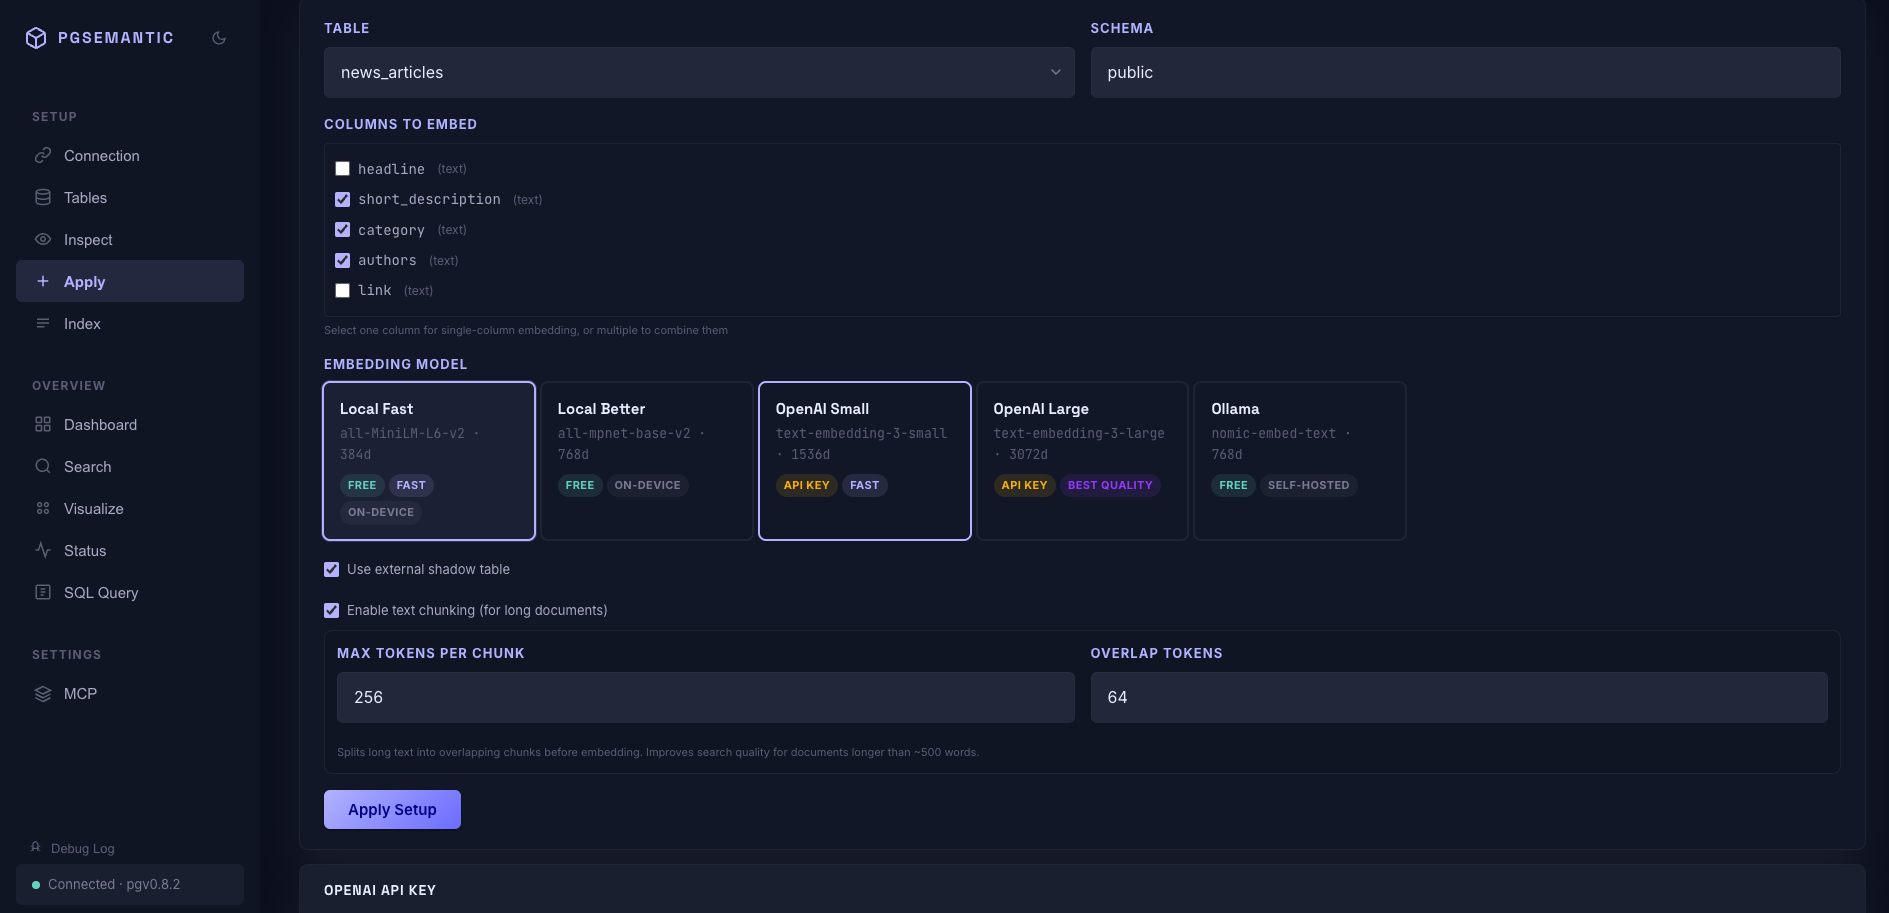The height and width of the screenshot is (913, 1889).
Task: Open the Connection setup page
Action: (x=101, y=155)
